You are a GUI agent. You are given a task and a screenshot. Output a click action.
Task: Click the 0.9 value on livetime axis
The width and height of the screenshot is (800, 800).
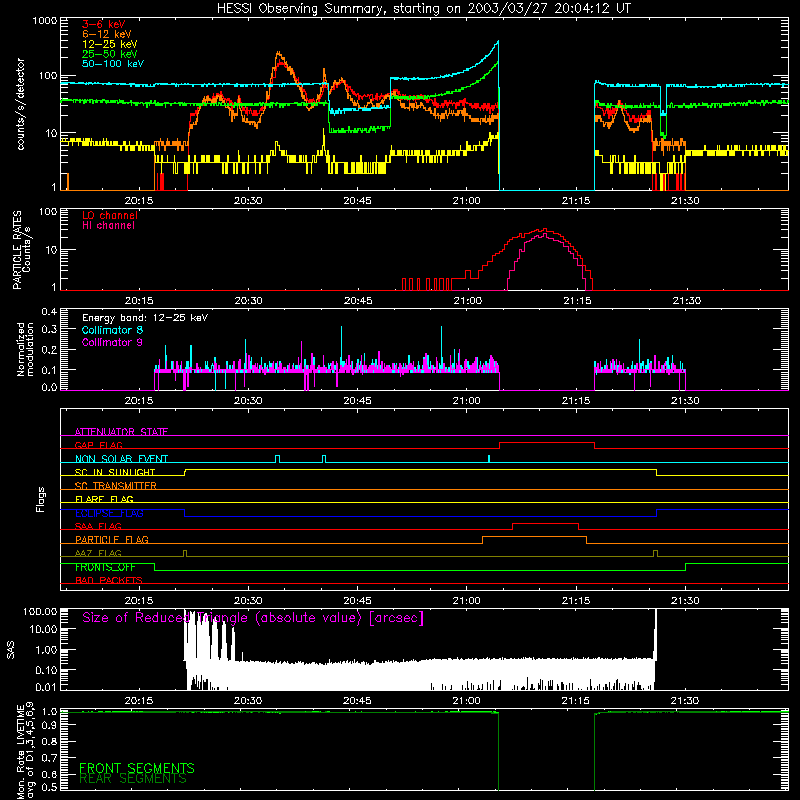pyautogui.click(x=49, y=725)
